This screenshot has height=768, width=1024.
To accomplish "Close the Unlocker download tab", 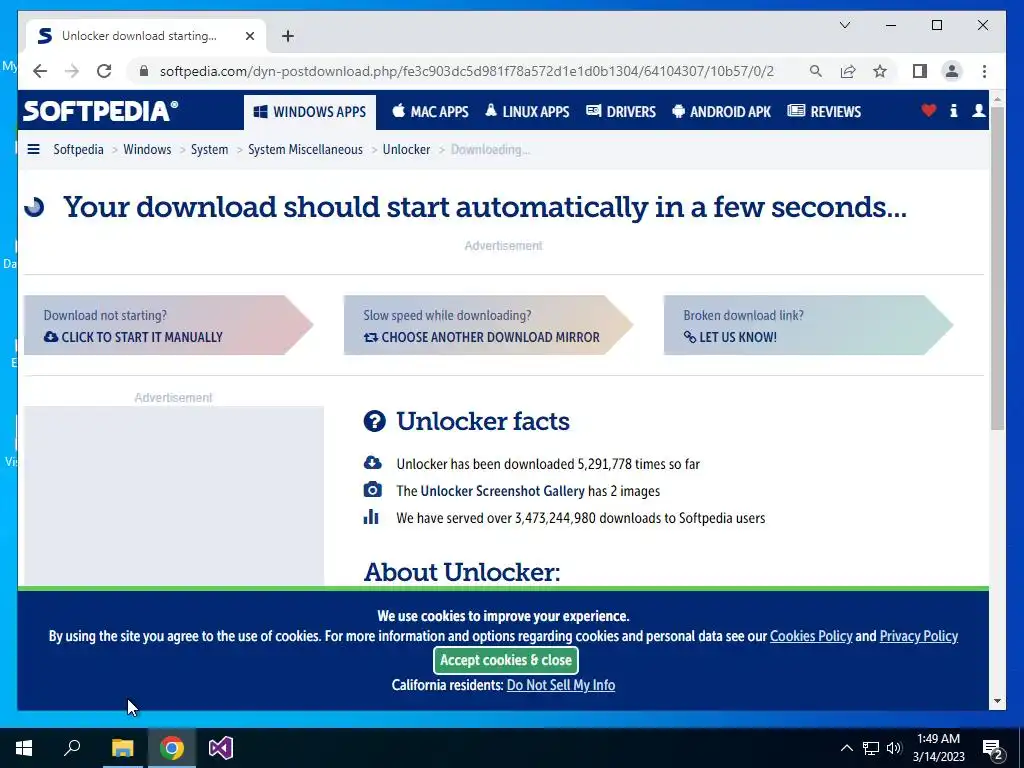I will tap(249, 36).
